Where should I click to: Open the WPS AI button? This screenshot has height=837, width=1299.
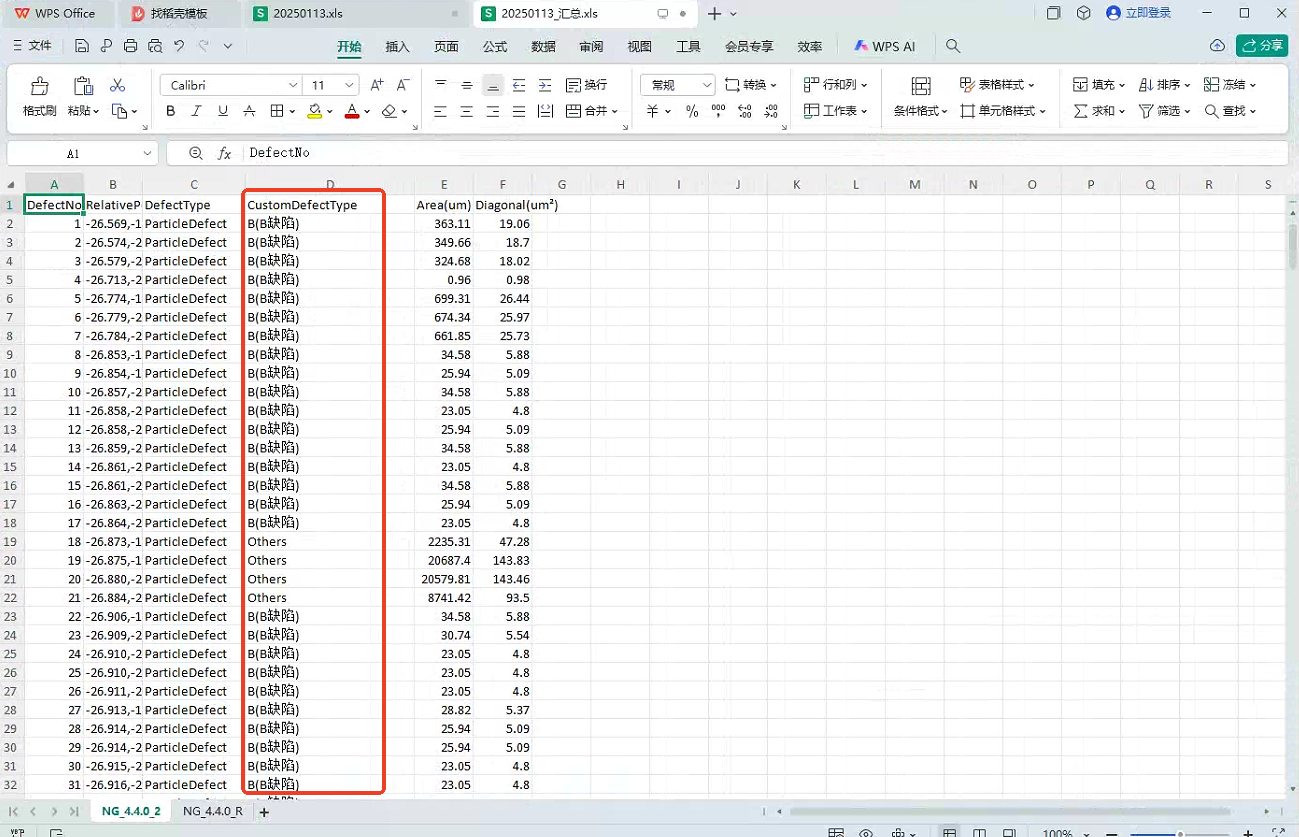[885, 46]
